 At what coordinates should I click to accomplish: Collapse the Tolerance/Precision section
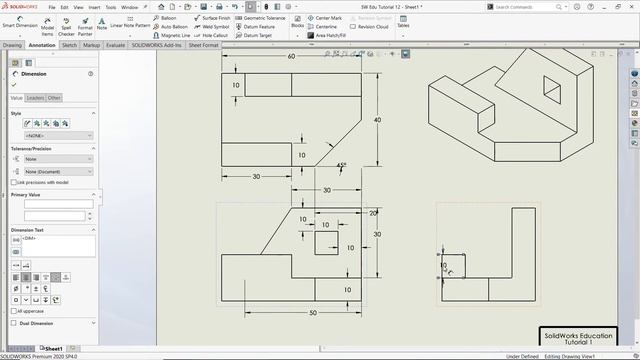pos(93,149)
